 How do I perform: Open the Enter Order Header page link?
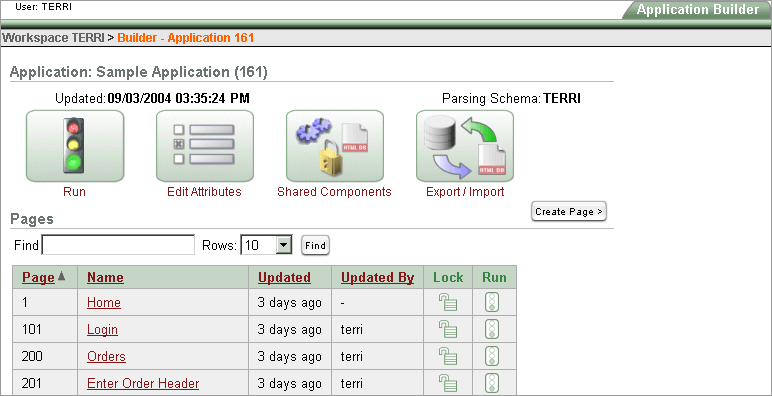point(143,383)
